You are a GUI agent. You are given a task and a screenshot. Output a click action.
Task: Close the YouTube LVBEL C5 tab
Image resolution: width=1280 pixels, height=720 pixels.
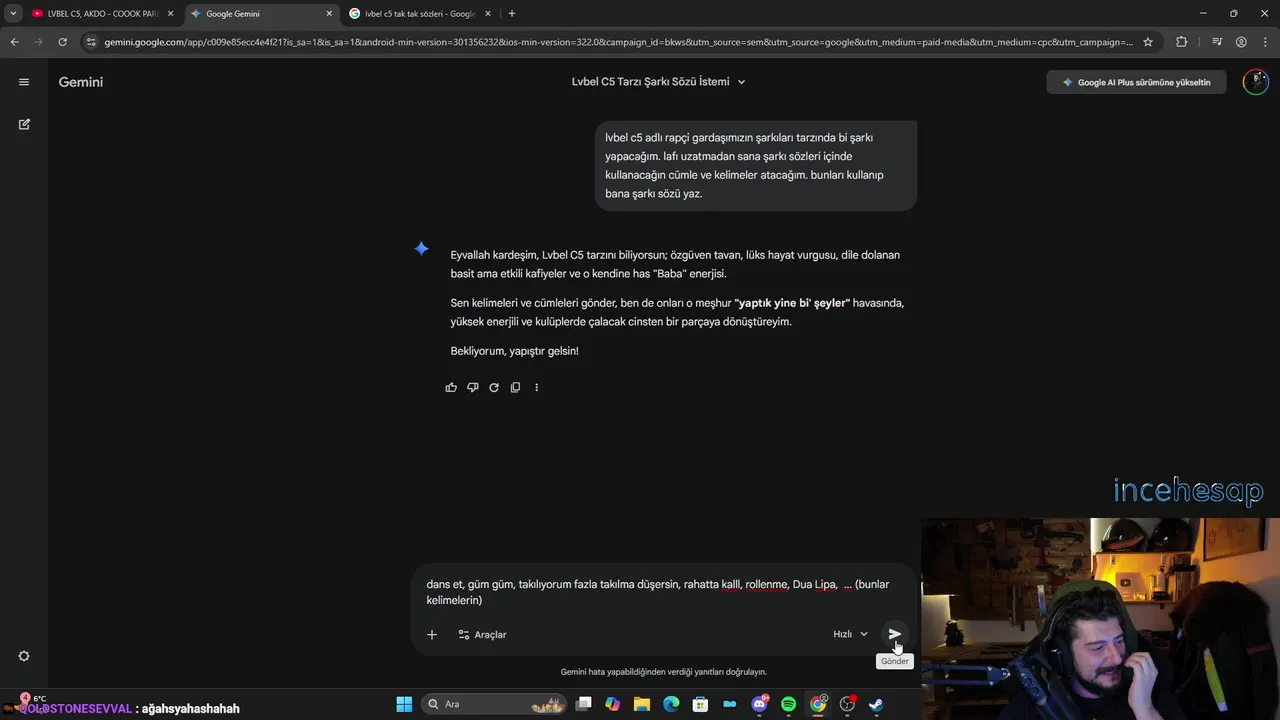171,14
